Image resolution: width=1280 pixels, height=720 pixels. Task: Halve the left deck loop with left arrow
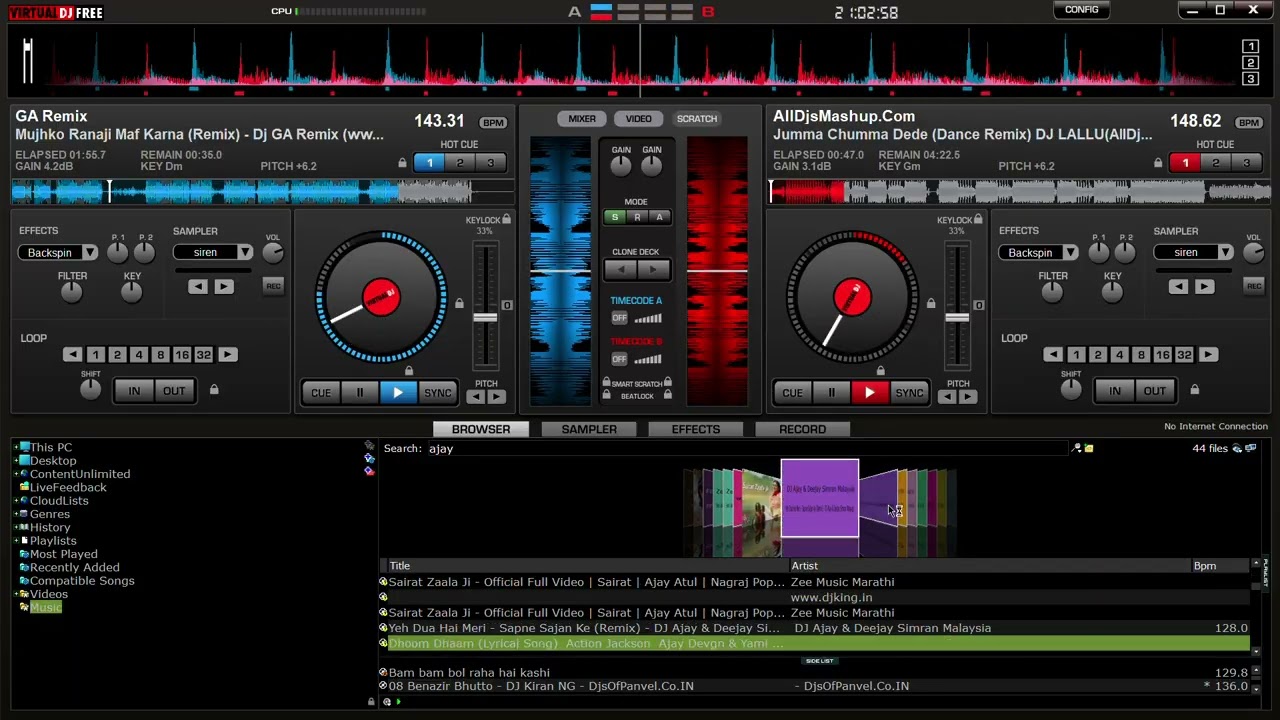(72, 355)
